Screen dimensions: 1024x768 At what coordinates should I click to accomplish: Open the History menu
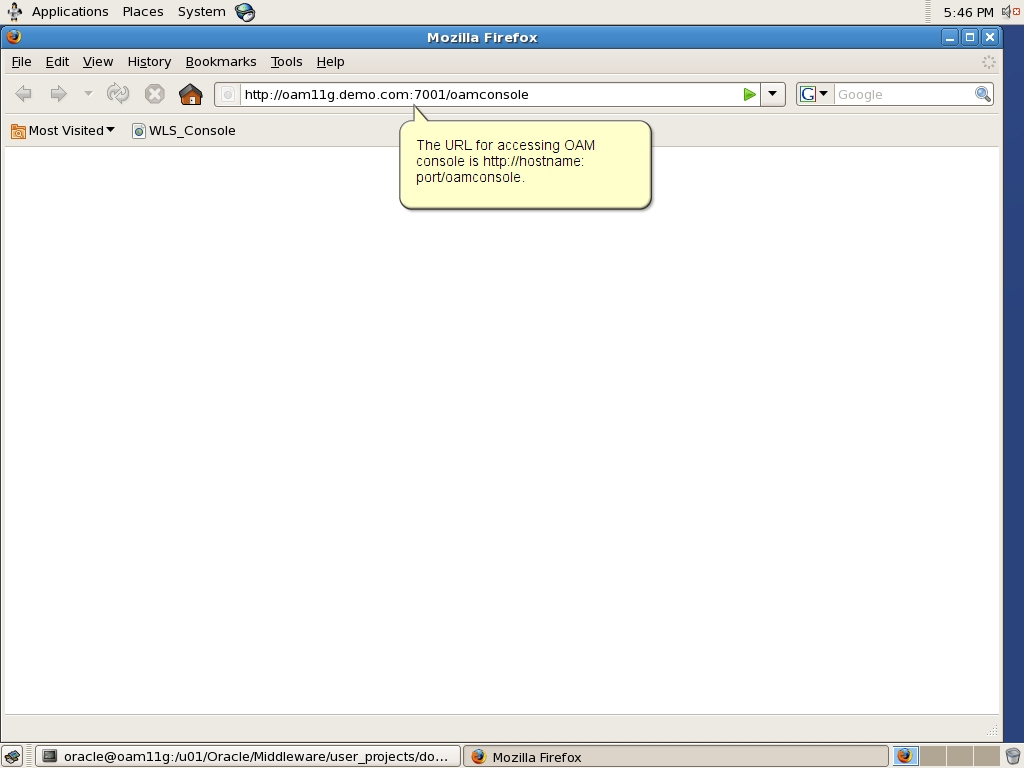coord(148,61)
